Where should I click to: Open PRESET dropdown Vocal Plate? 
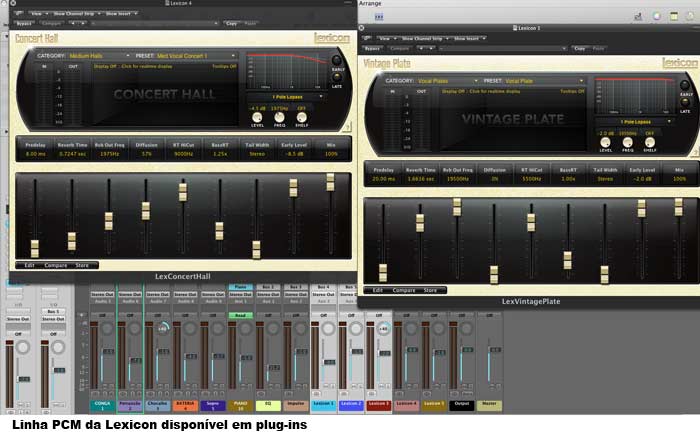point(544,81)
